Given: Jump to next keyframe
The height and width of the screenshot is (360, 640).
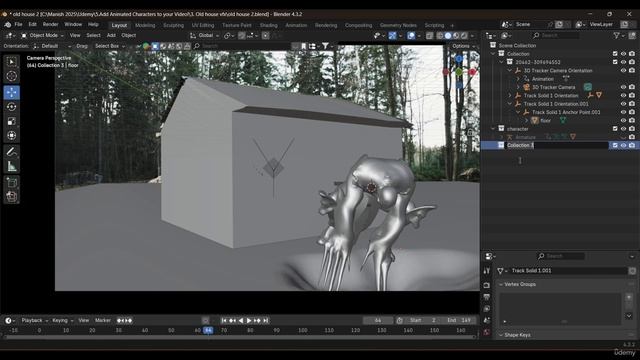Looking at the screenshot, I should pos(257,321).
